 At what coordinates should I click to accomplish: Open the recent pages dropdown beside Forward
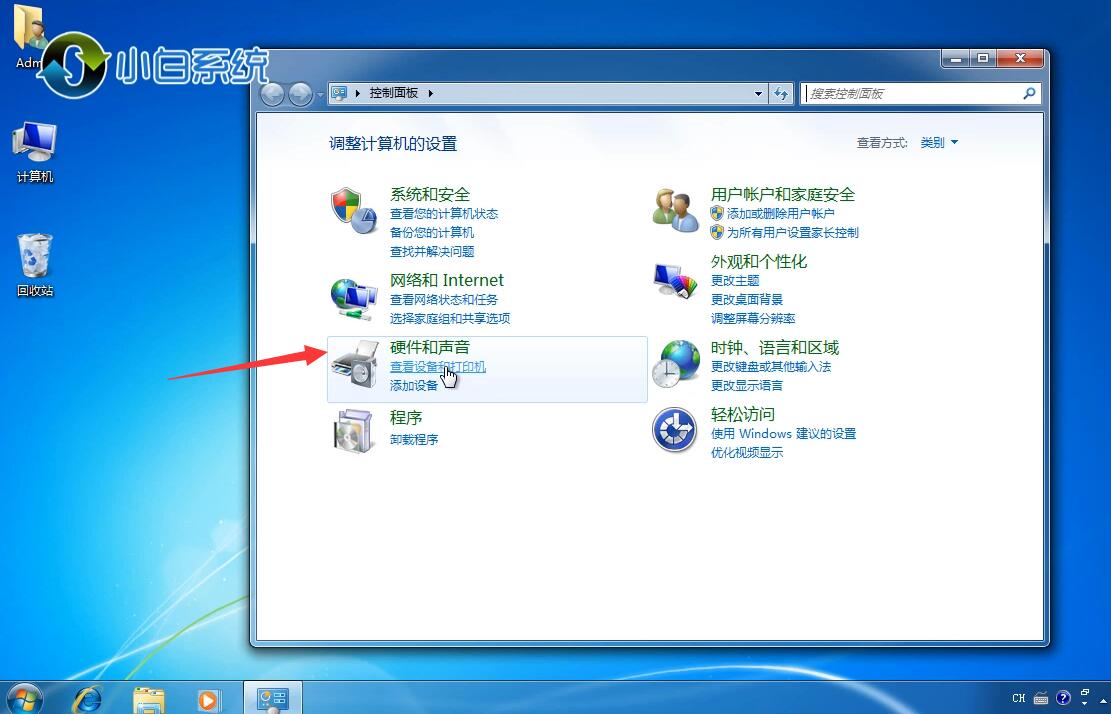click(320, 94)
